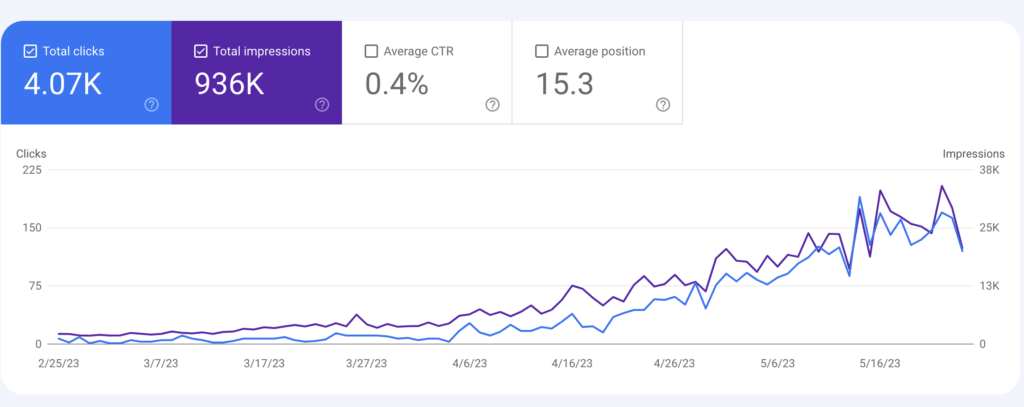Select the 15.3 average position card
Image resolution: width=1024 pixels, height=407 pixels.
[x=598, y=72]
